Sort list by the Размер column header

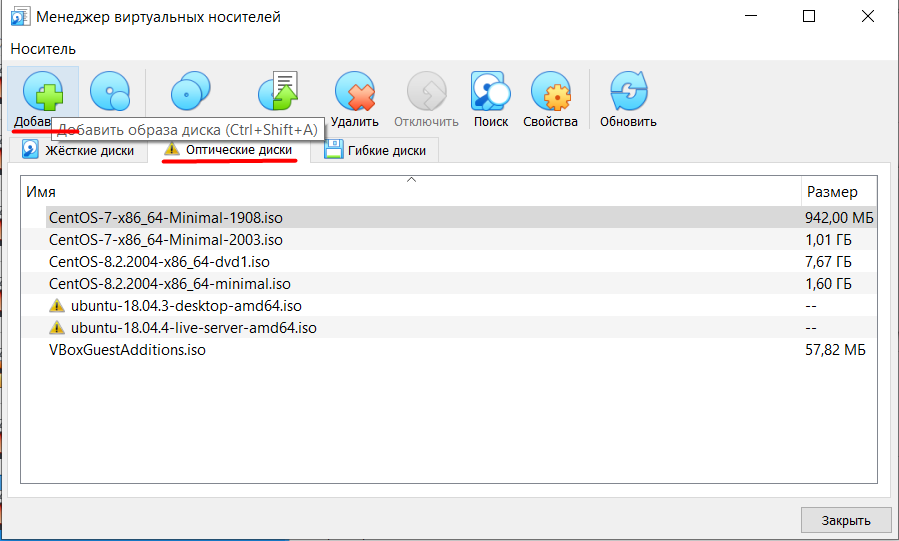[839, 191]
